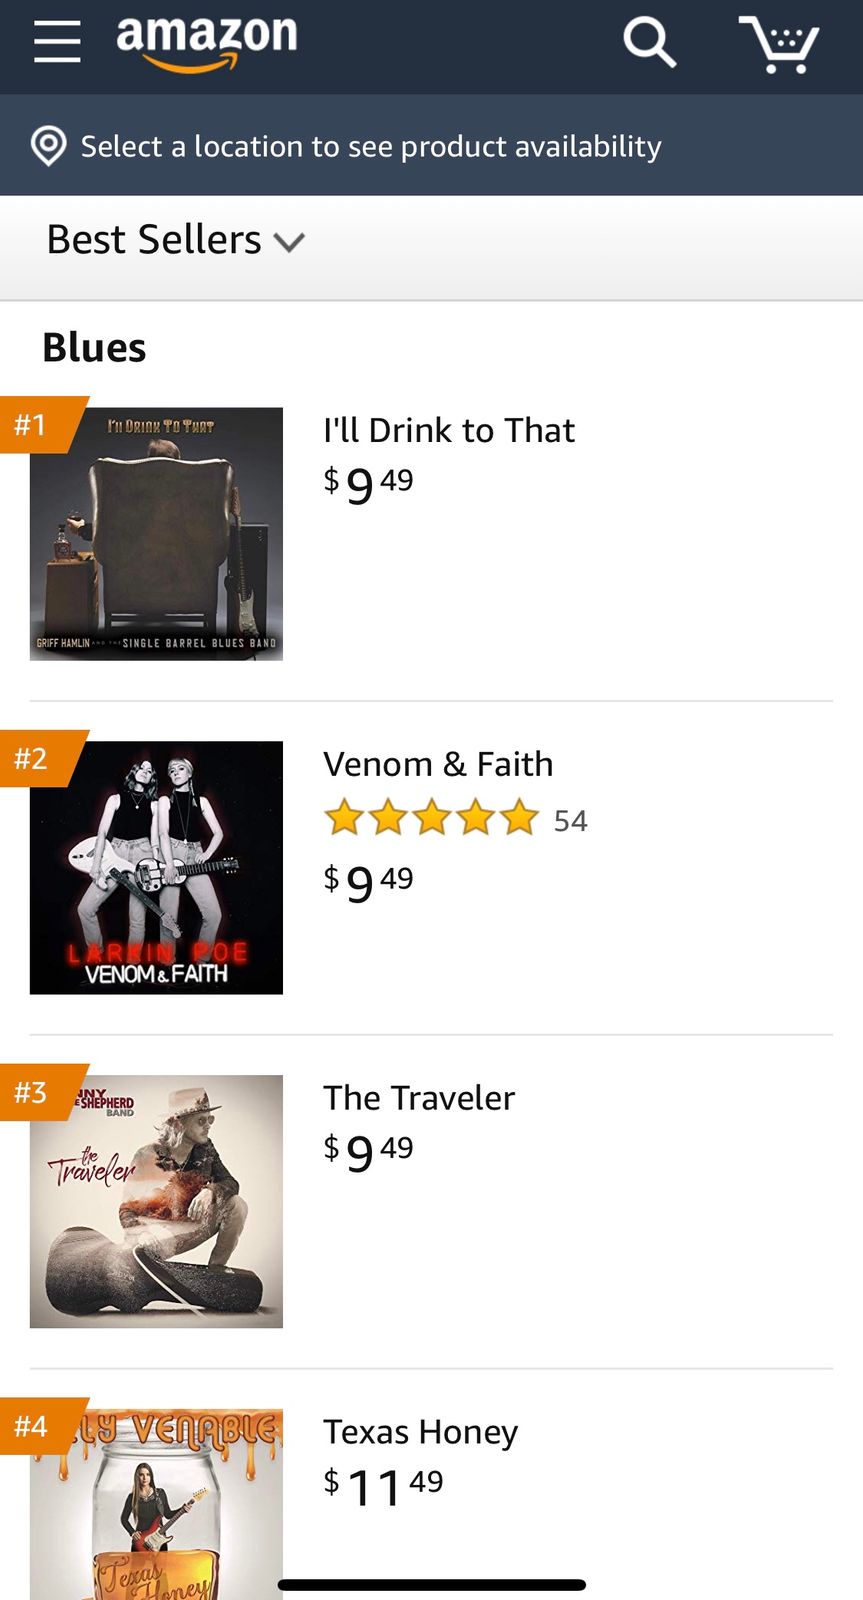Viewport: 863px width, 1600px height.
Task: Tap the Amazon logo
Action: point(207,42)
